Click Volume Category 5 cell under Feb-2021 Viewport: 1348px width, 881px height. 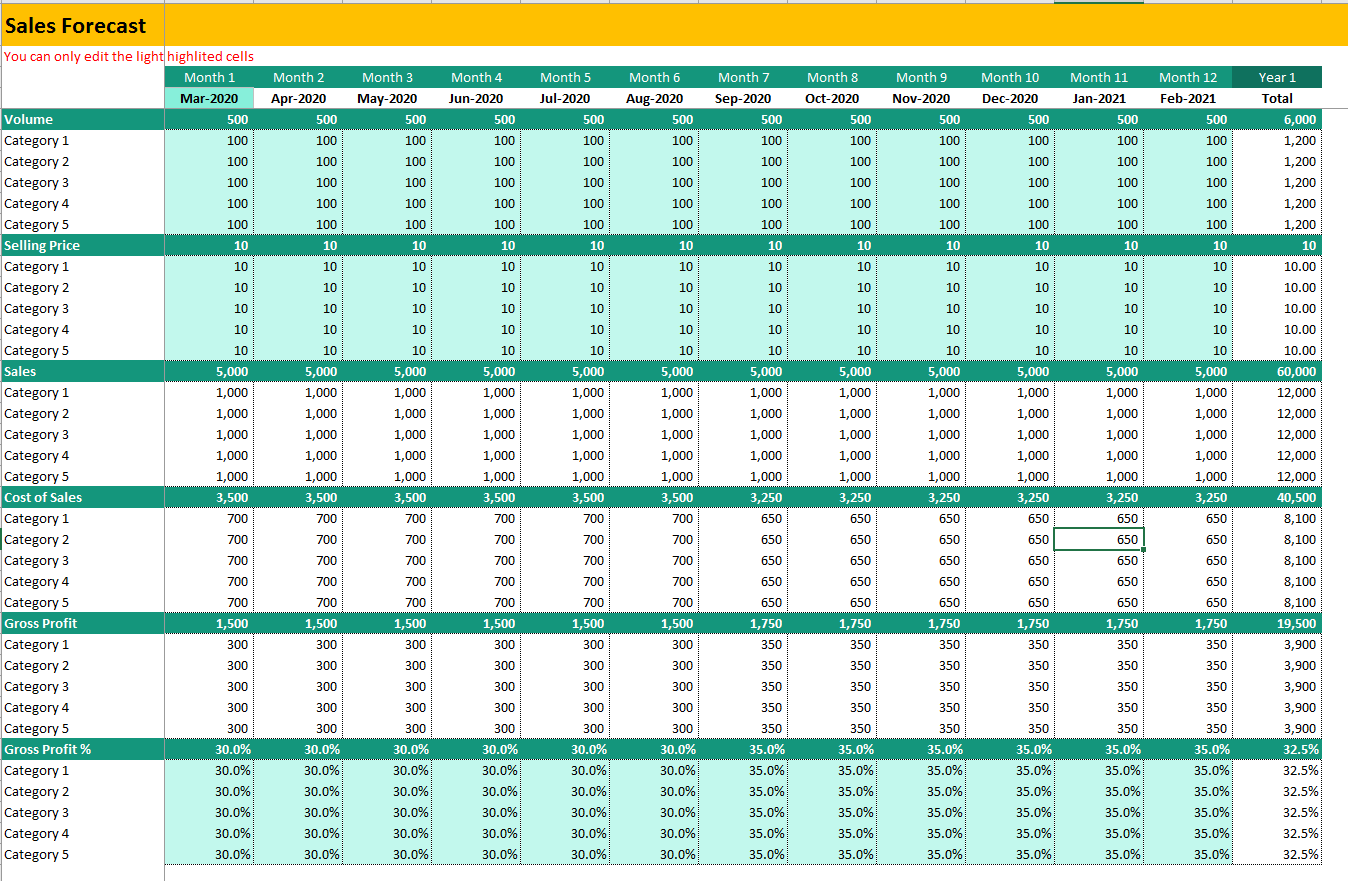(1188, 224)
